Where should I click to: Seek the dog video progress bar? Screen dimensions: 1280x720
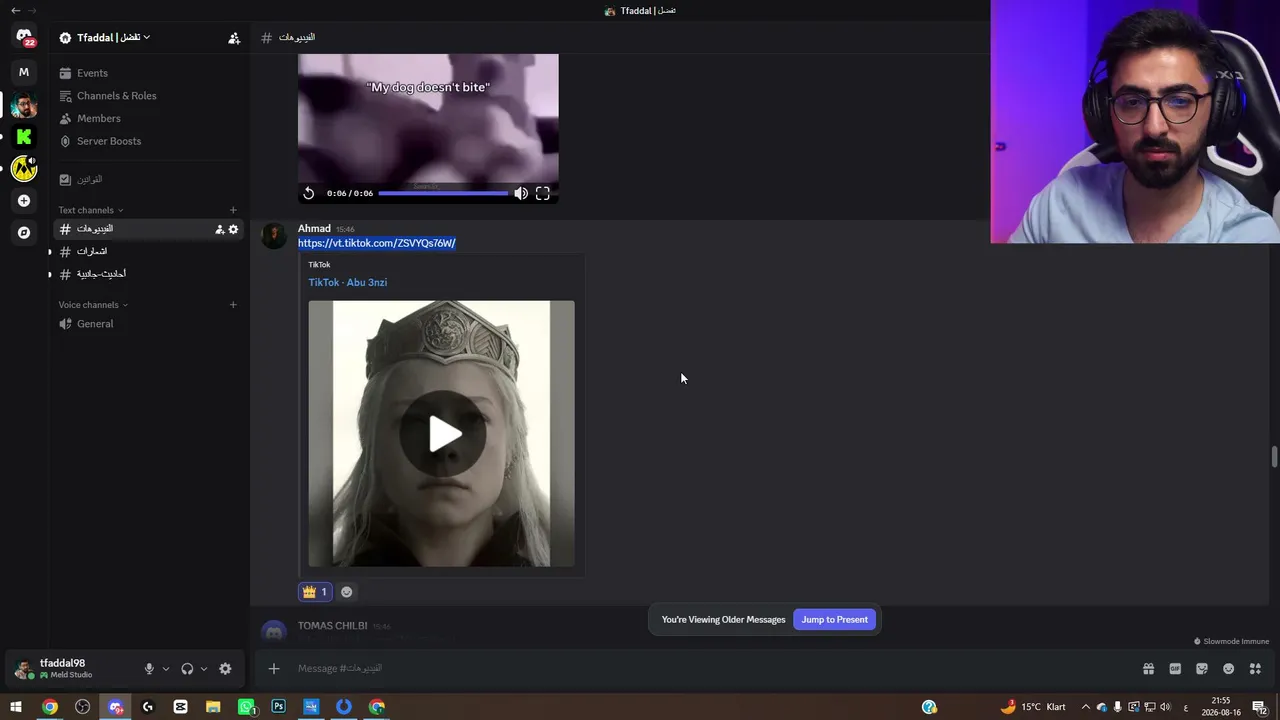tap(443, 193)
